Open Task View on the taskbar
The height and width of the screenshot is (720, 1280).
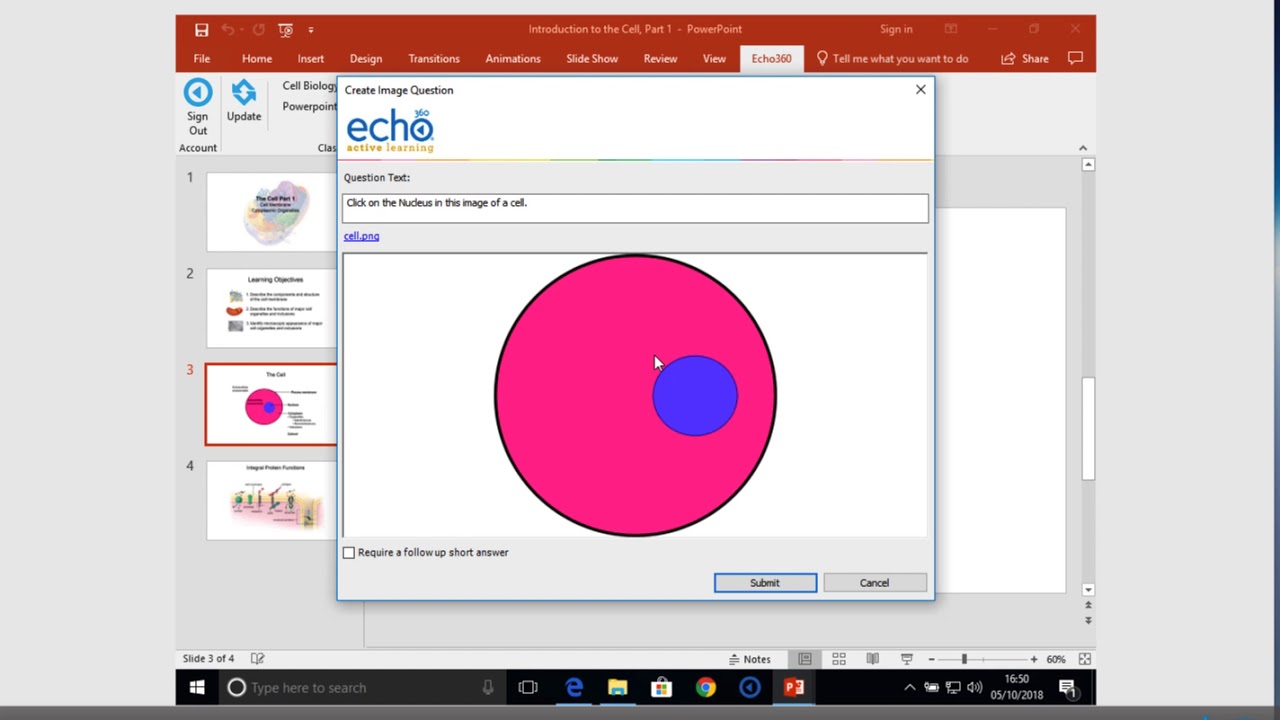pos(528,687)
